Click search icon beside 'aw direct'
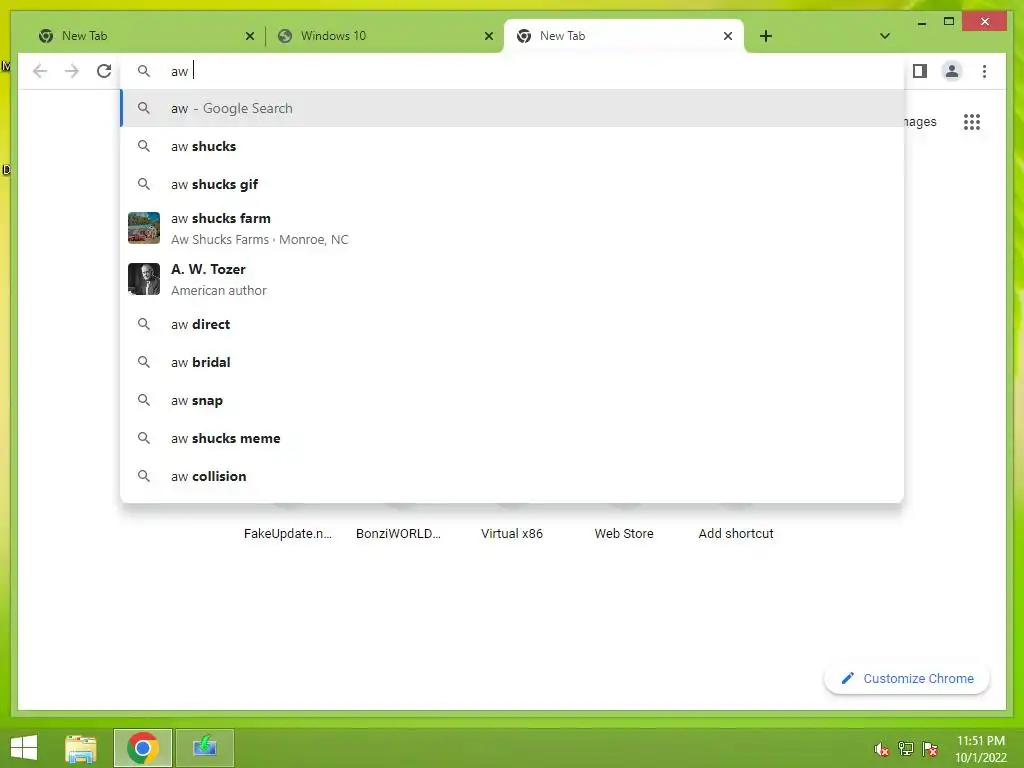Viewport: 1024px width, 768px height. [x=144, y=324]
